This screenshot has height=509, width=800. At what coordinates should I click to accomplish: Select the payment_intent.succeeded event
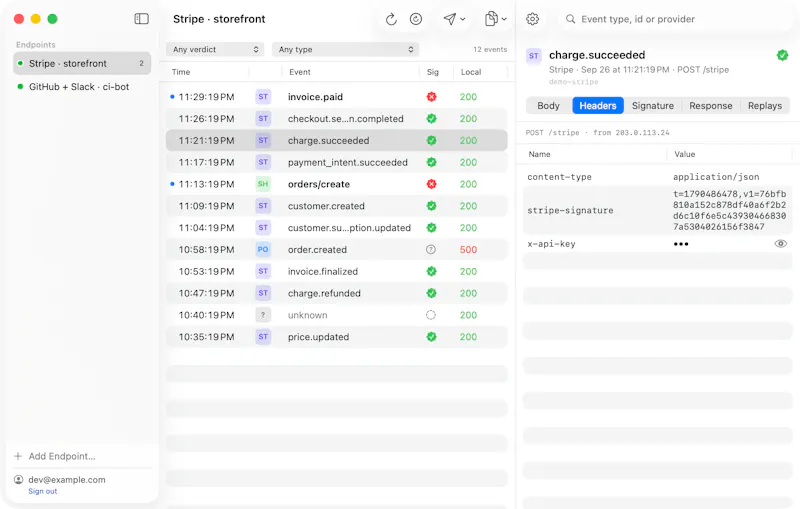(337, 162)
